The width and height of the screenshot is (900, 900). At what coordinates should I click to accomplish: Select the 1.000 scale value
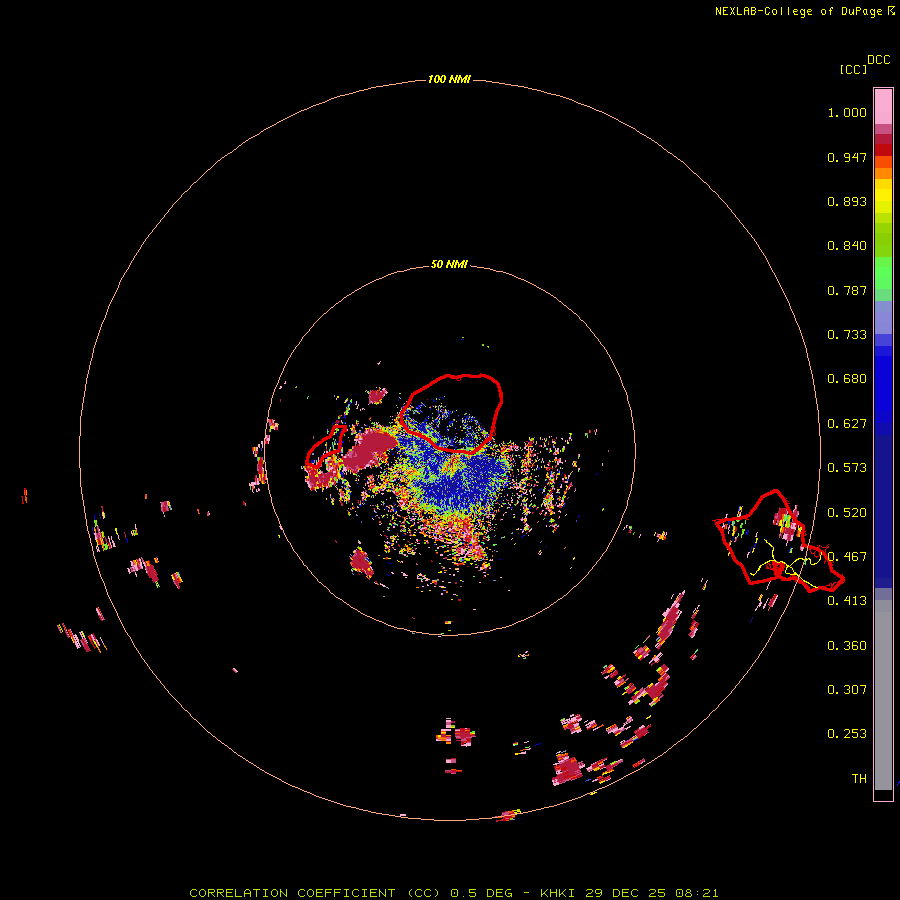[847, 112]
